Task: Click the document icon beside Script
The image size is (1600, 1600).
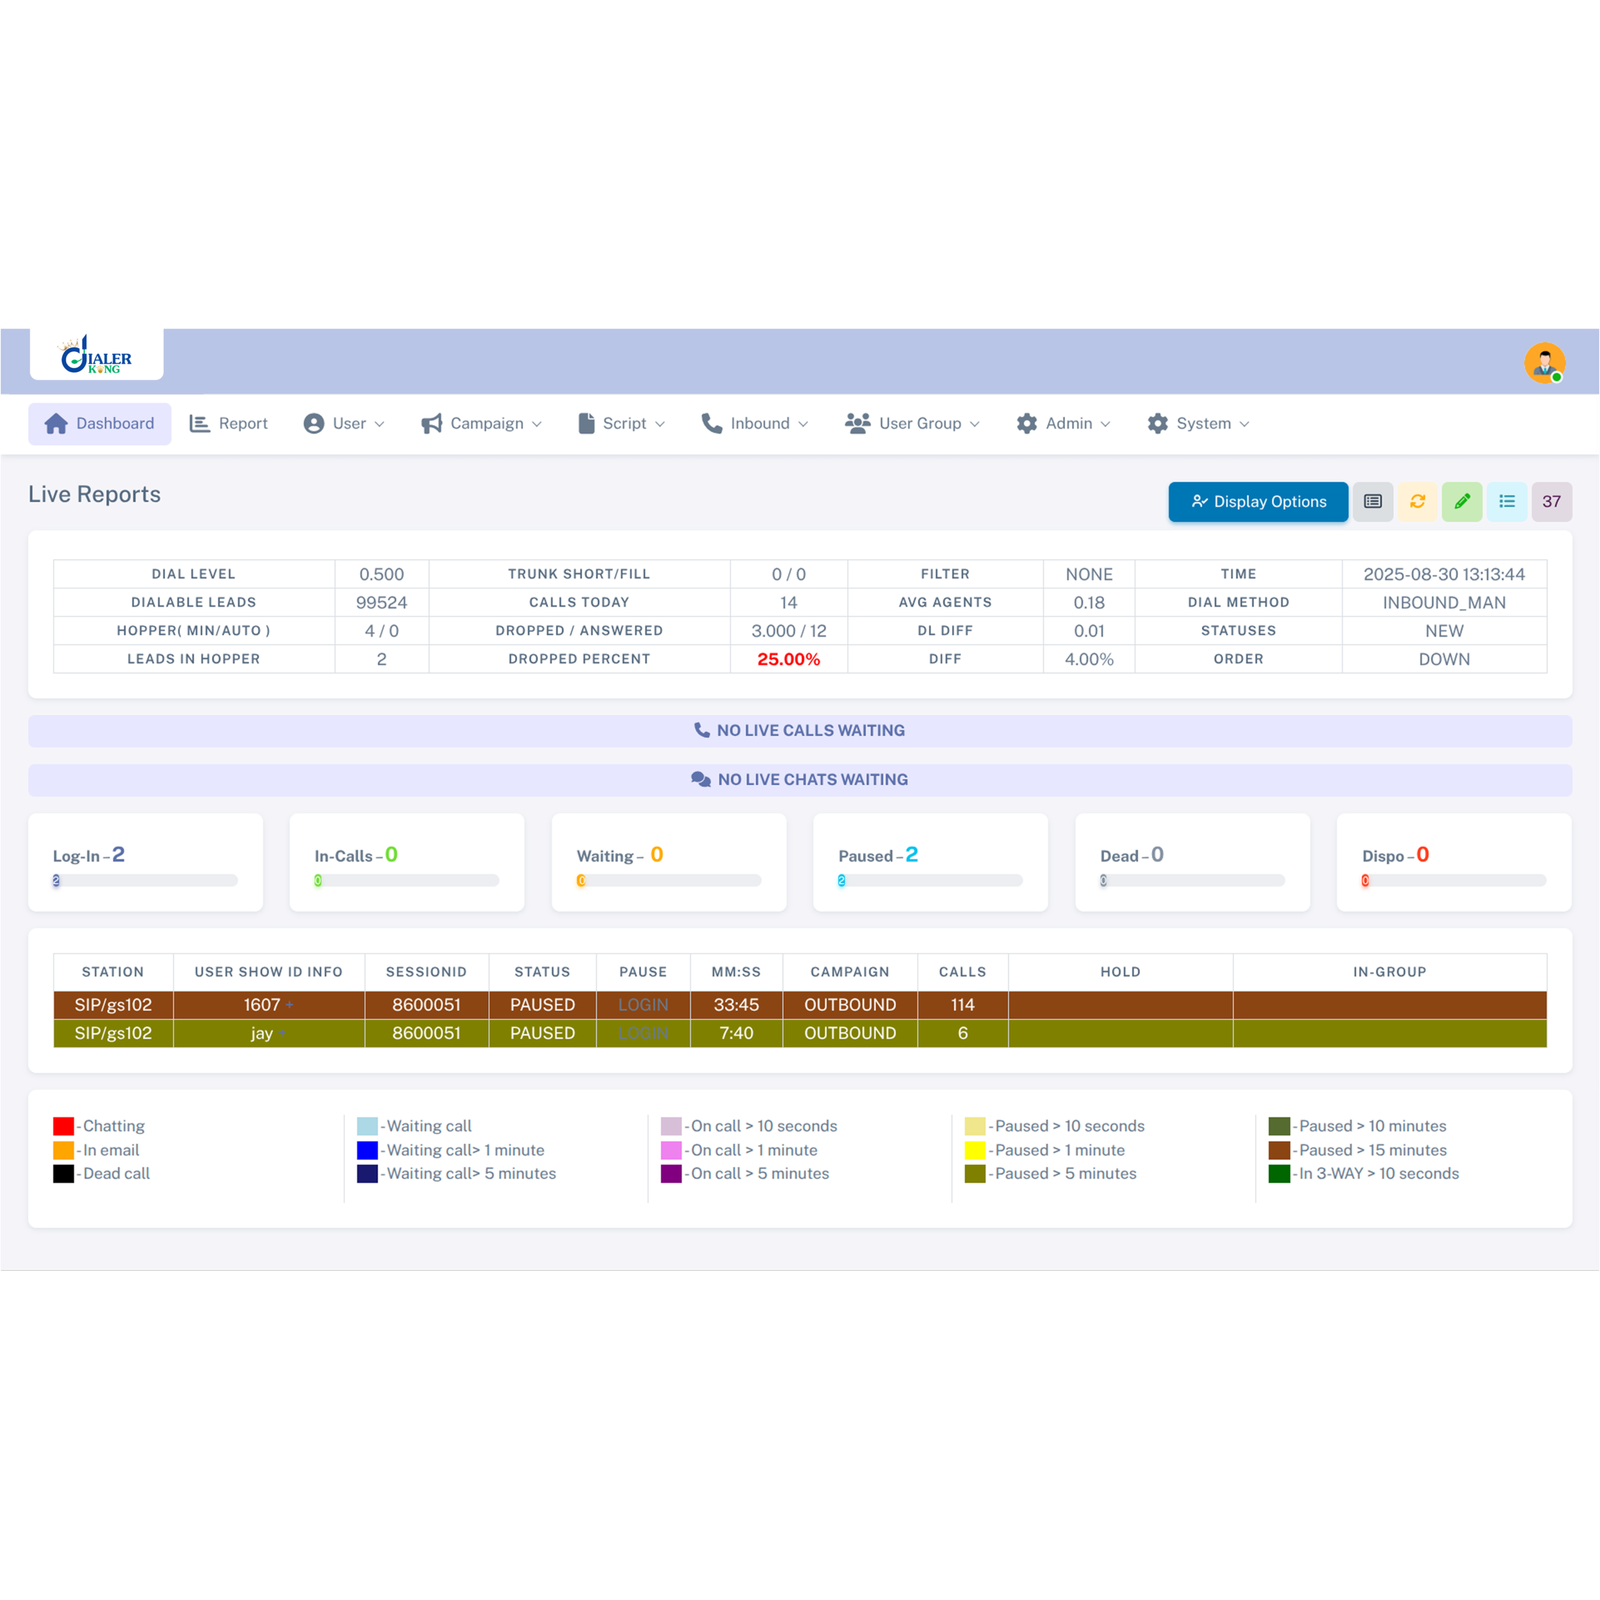Action: [x=586, y=424]
